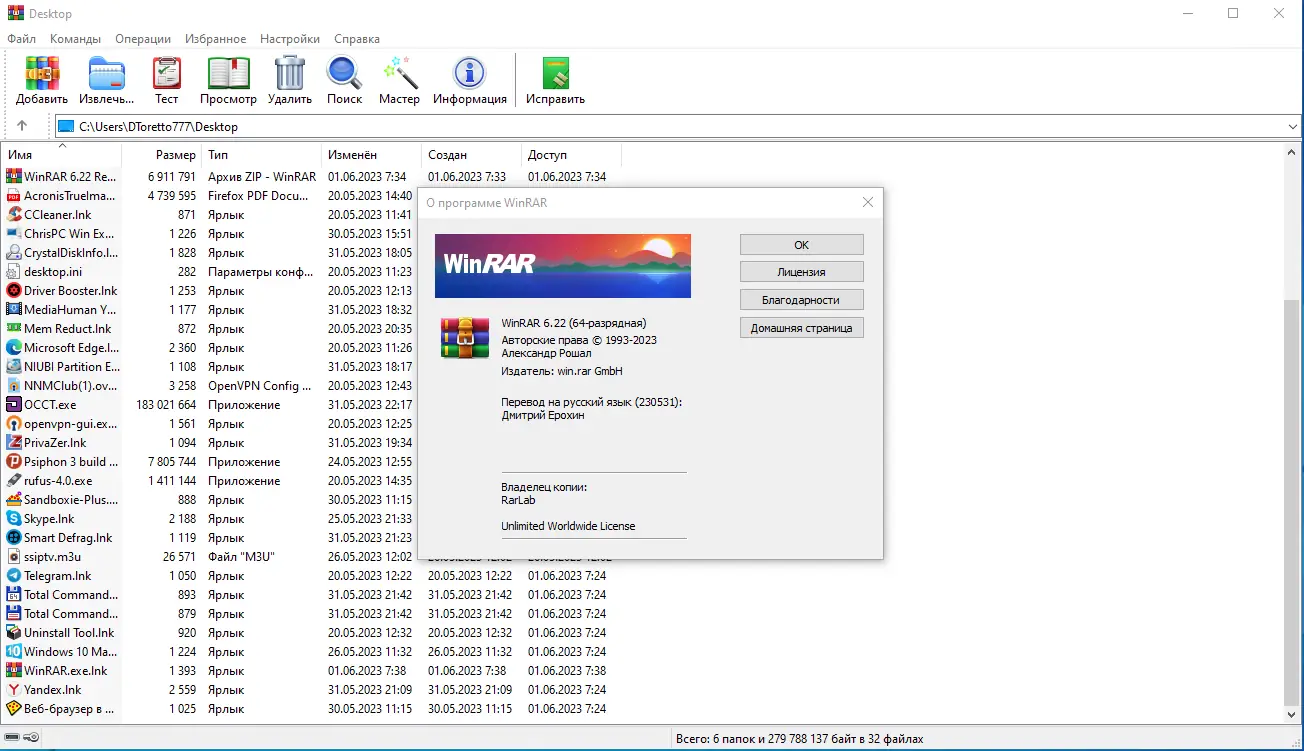Screen dimensions: 1304x751
Task: Select the NNMClub(1).ov... file name
Action: pyautogui.click(x=70, y=386)
